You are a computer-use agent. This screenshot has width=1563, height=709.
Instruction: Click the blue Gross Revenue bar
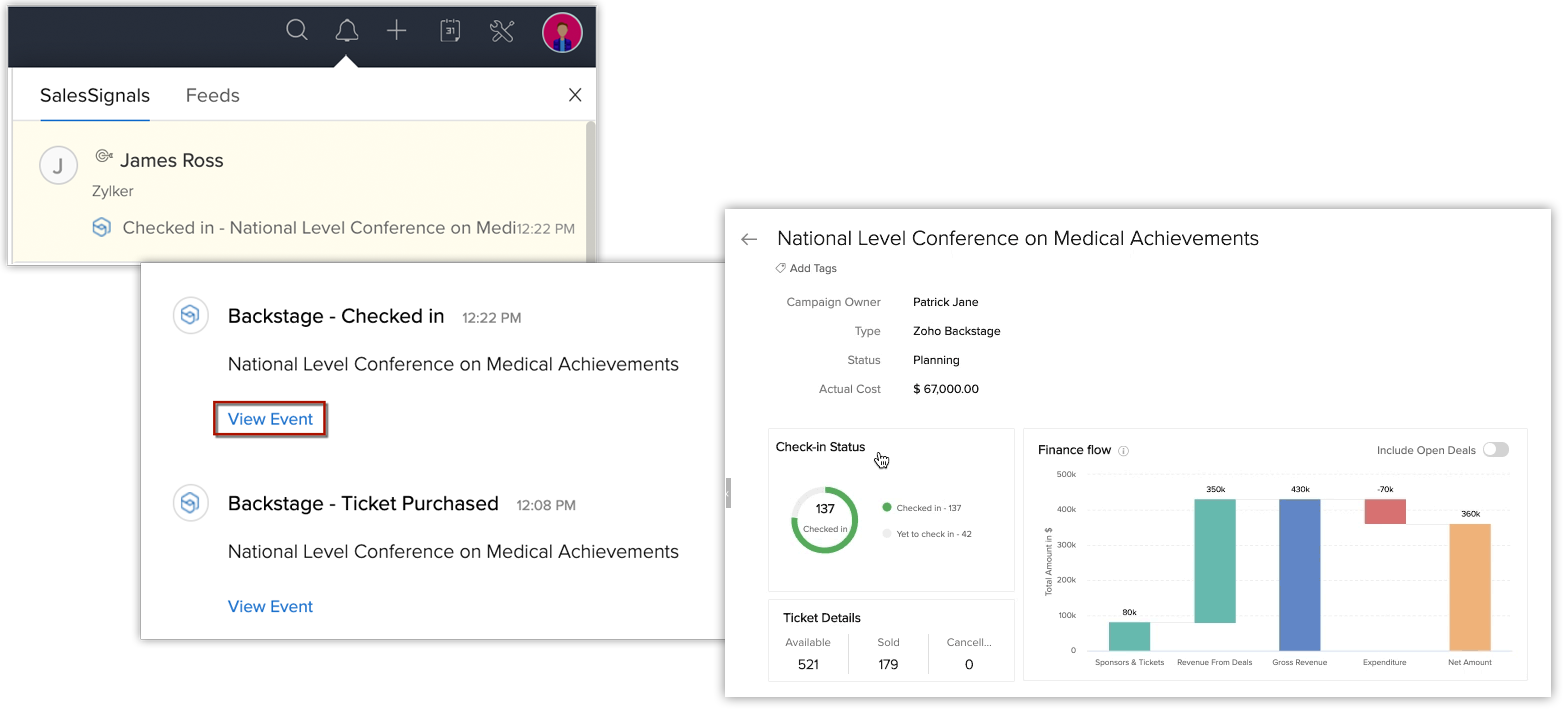coord(1299,575)
